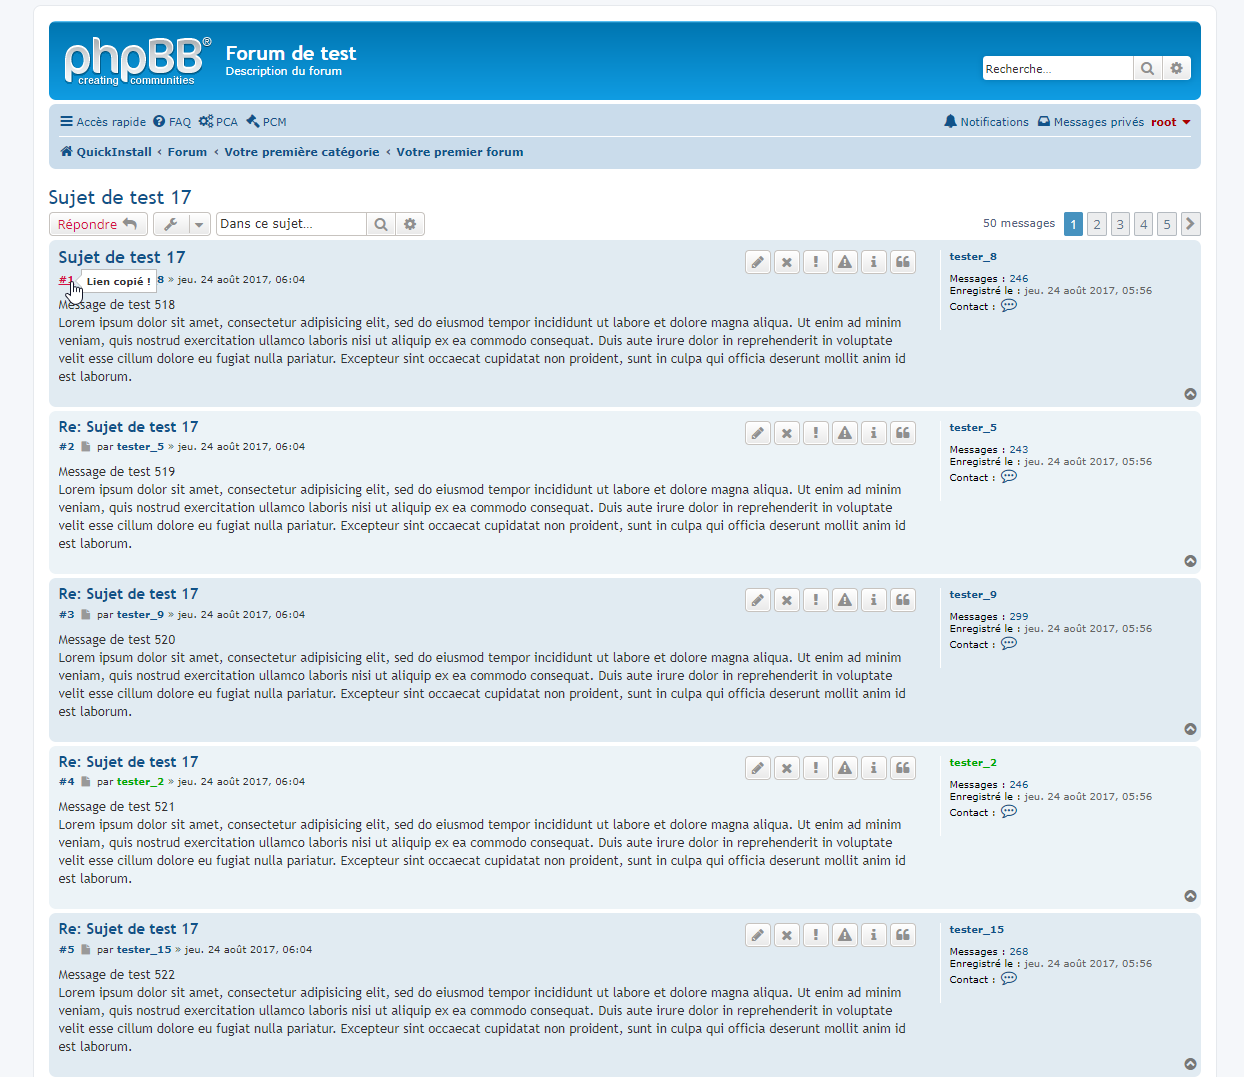The image size is (1244, 1077).
Task: Quote the first post by tester_8
Action: [x=903, y=262]
